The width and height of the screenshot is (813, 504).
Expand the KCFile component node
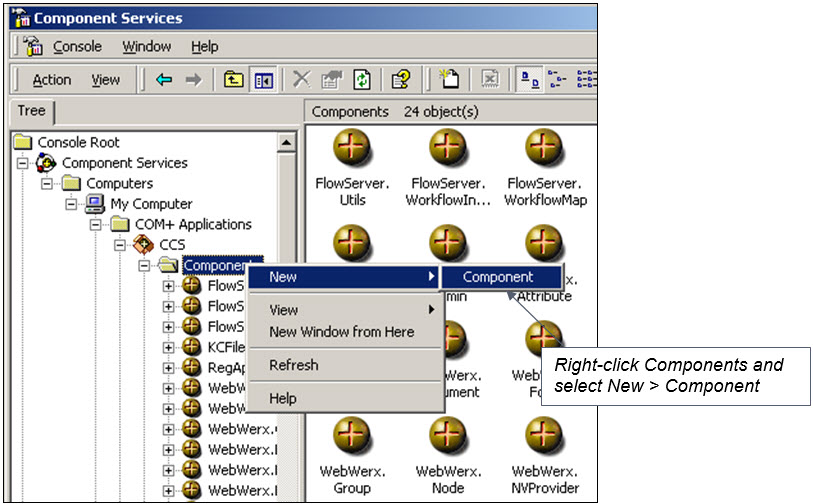(x=168, y=347)
